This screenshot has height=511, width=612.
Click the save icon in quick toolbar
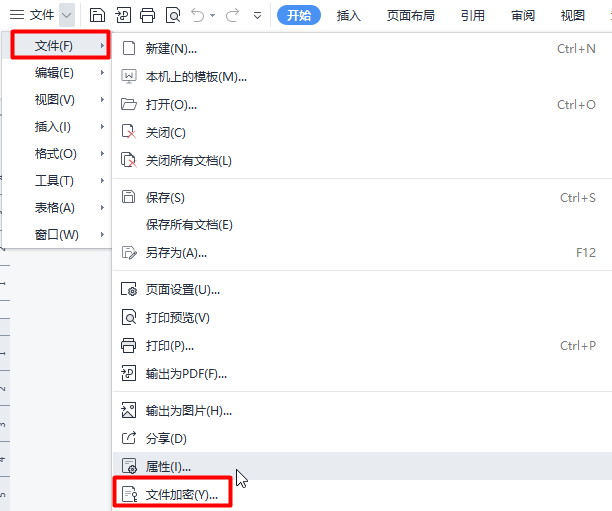pyautogui.click(x=97, y=15)
